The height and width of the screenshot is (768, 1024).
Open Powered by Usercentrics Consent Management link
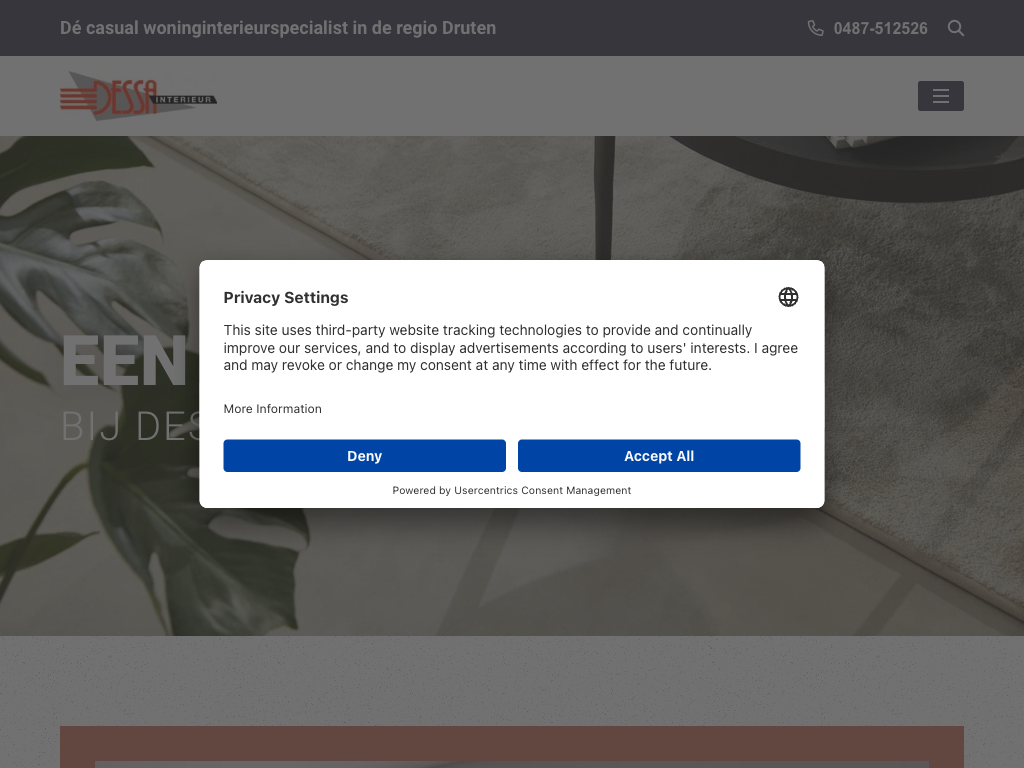click(x=511, y=490)
